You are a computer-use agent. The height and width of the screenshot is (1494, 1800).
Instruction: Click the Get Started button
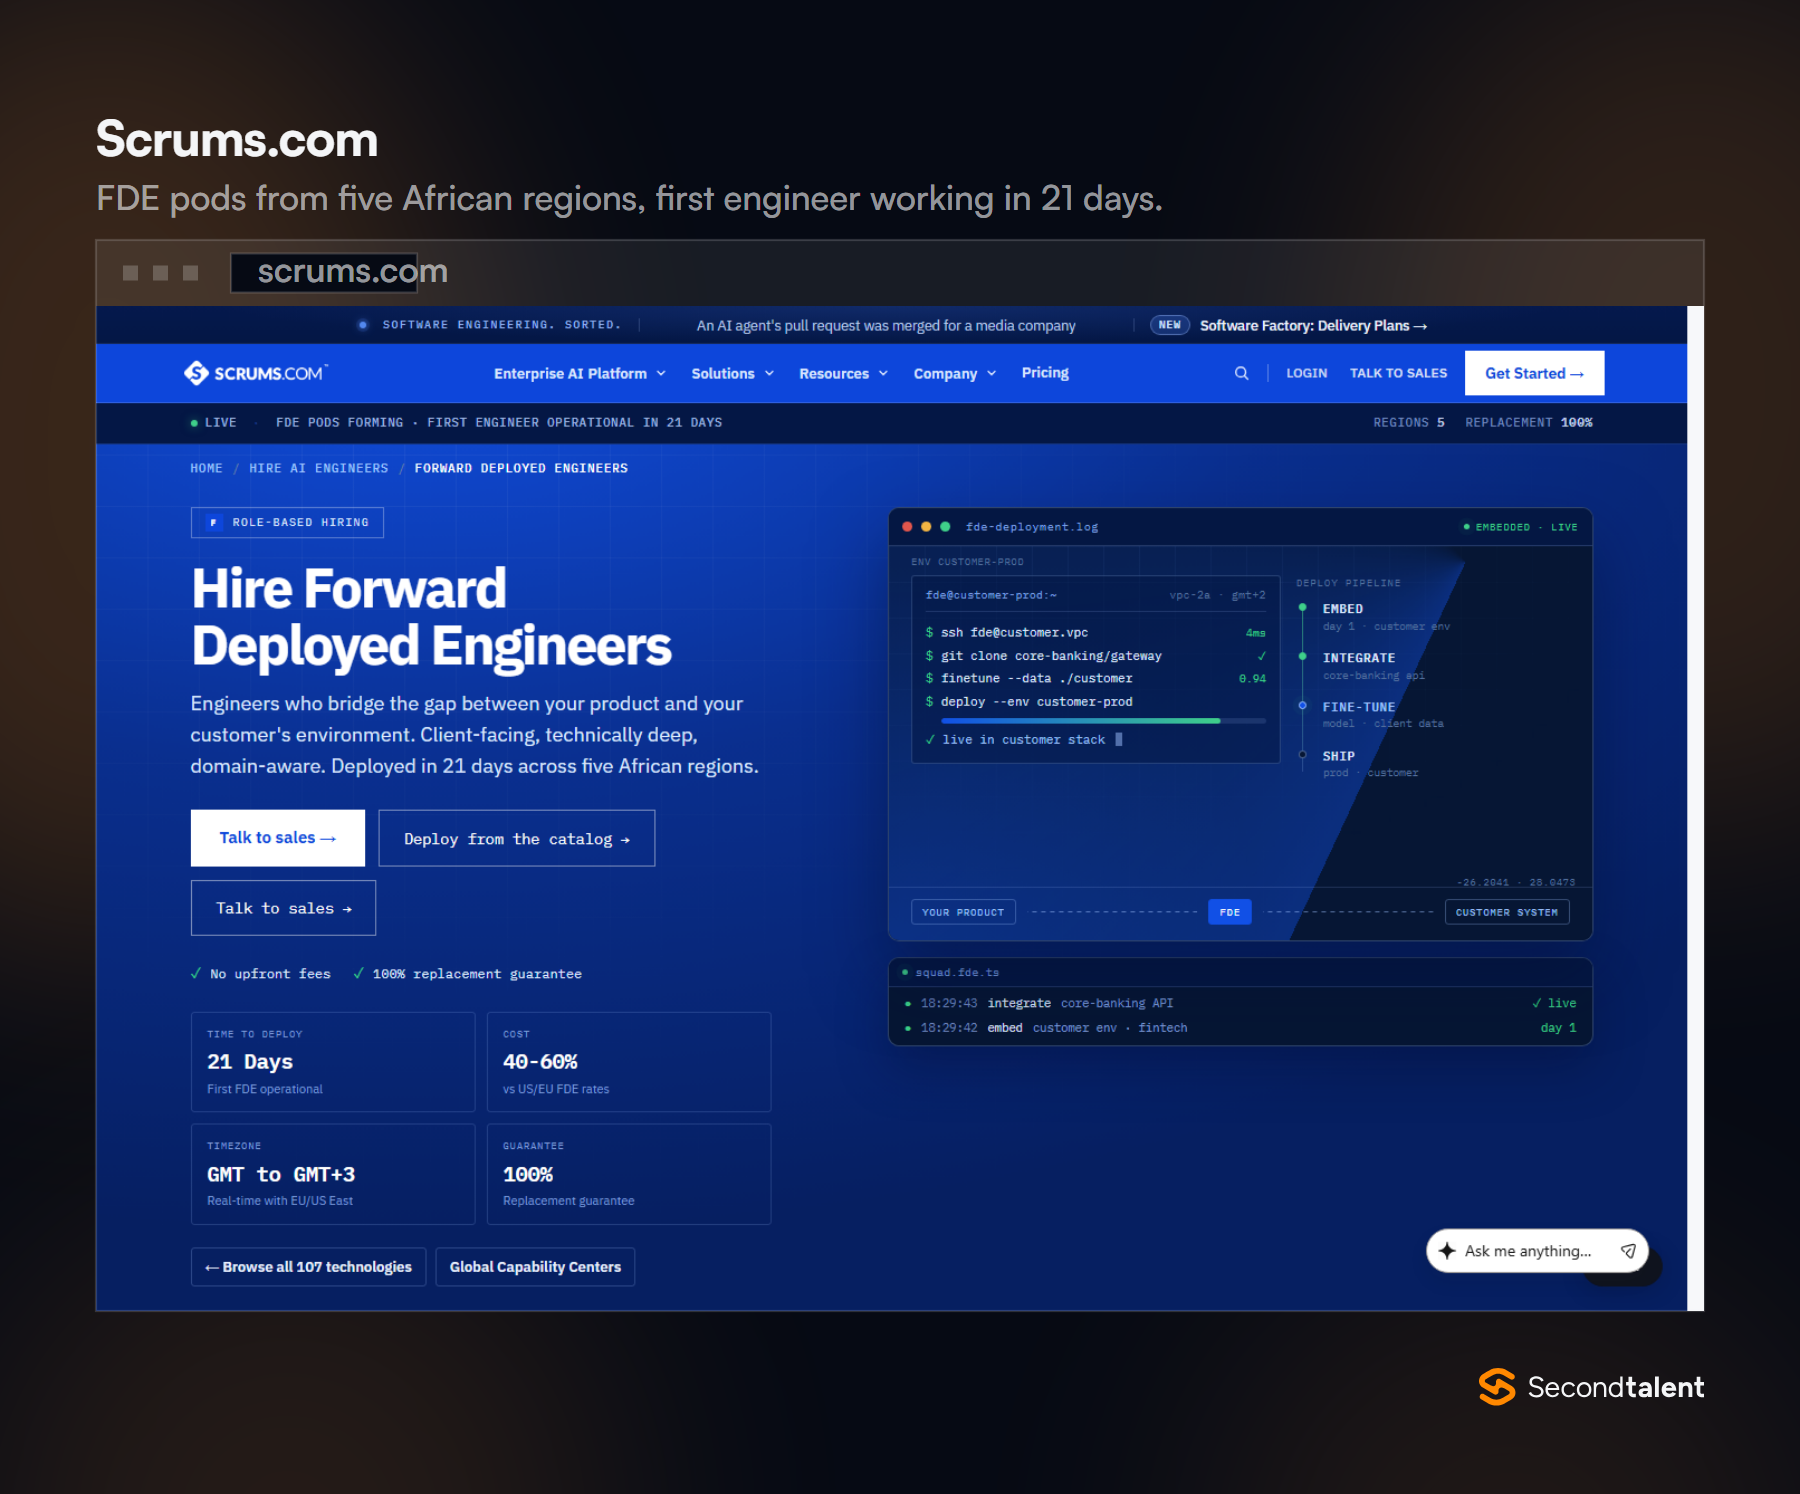(x=1534, y=373)
